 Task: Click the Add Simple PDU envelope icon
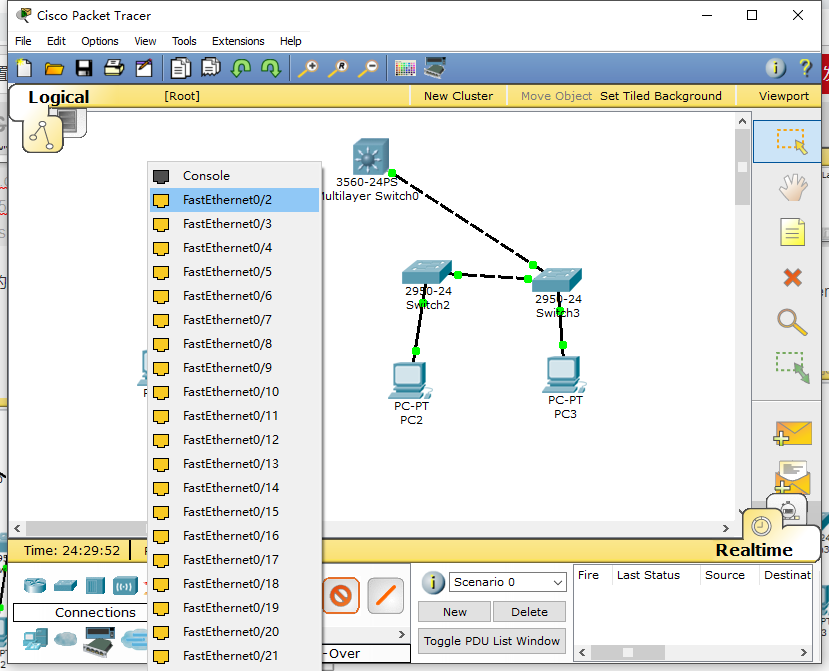click(x=792, y=434)
